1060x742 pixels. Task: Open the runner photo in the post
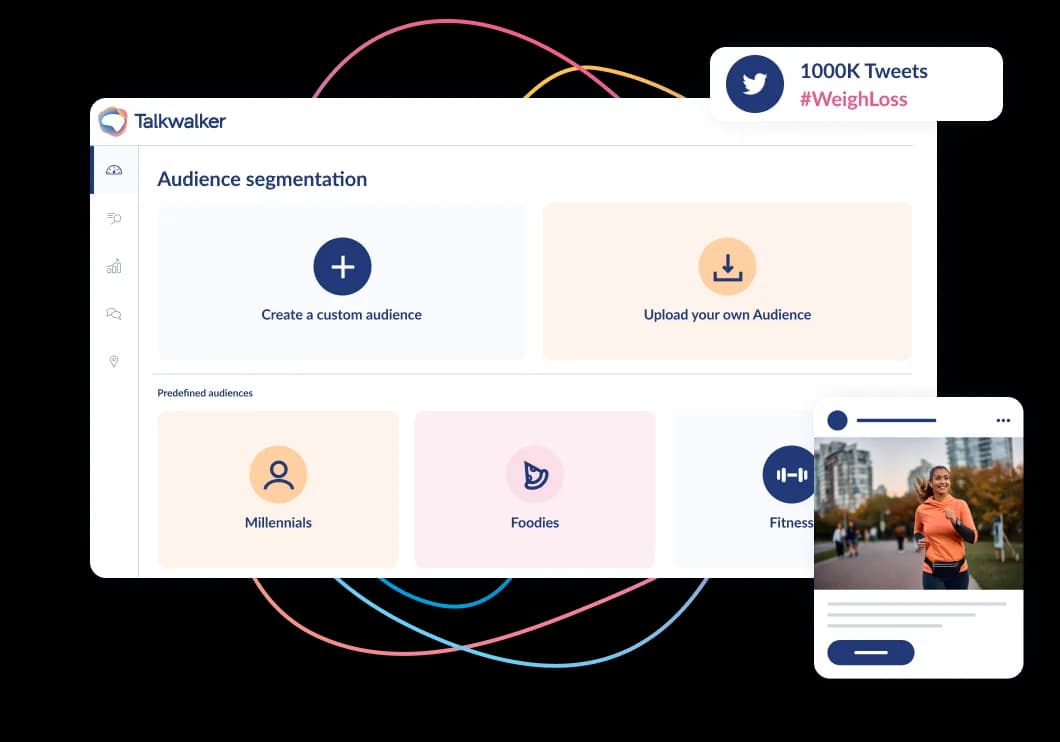[918, 513]
